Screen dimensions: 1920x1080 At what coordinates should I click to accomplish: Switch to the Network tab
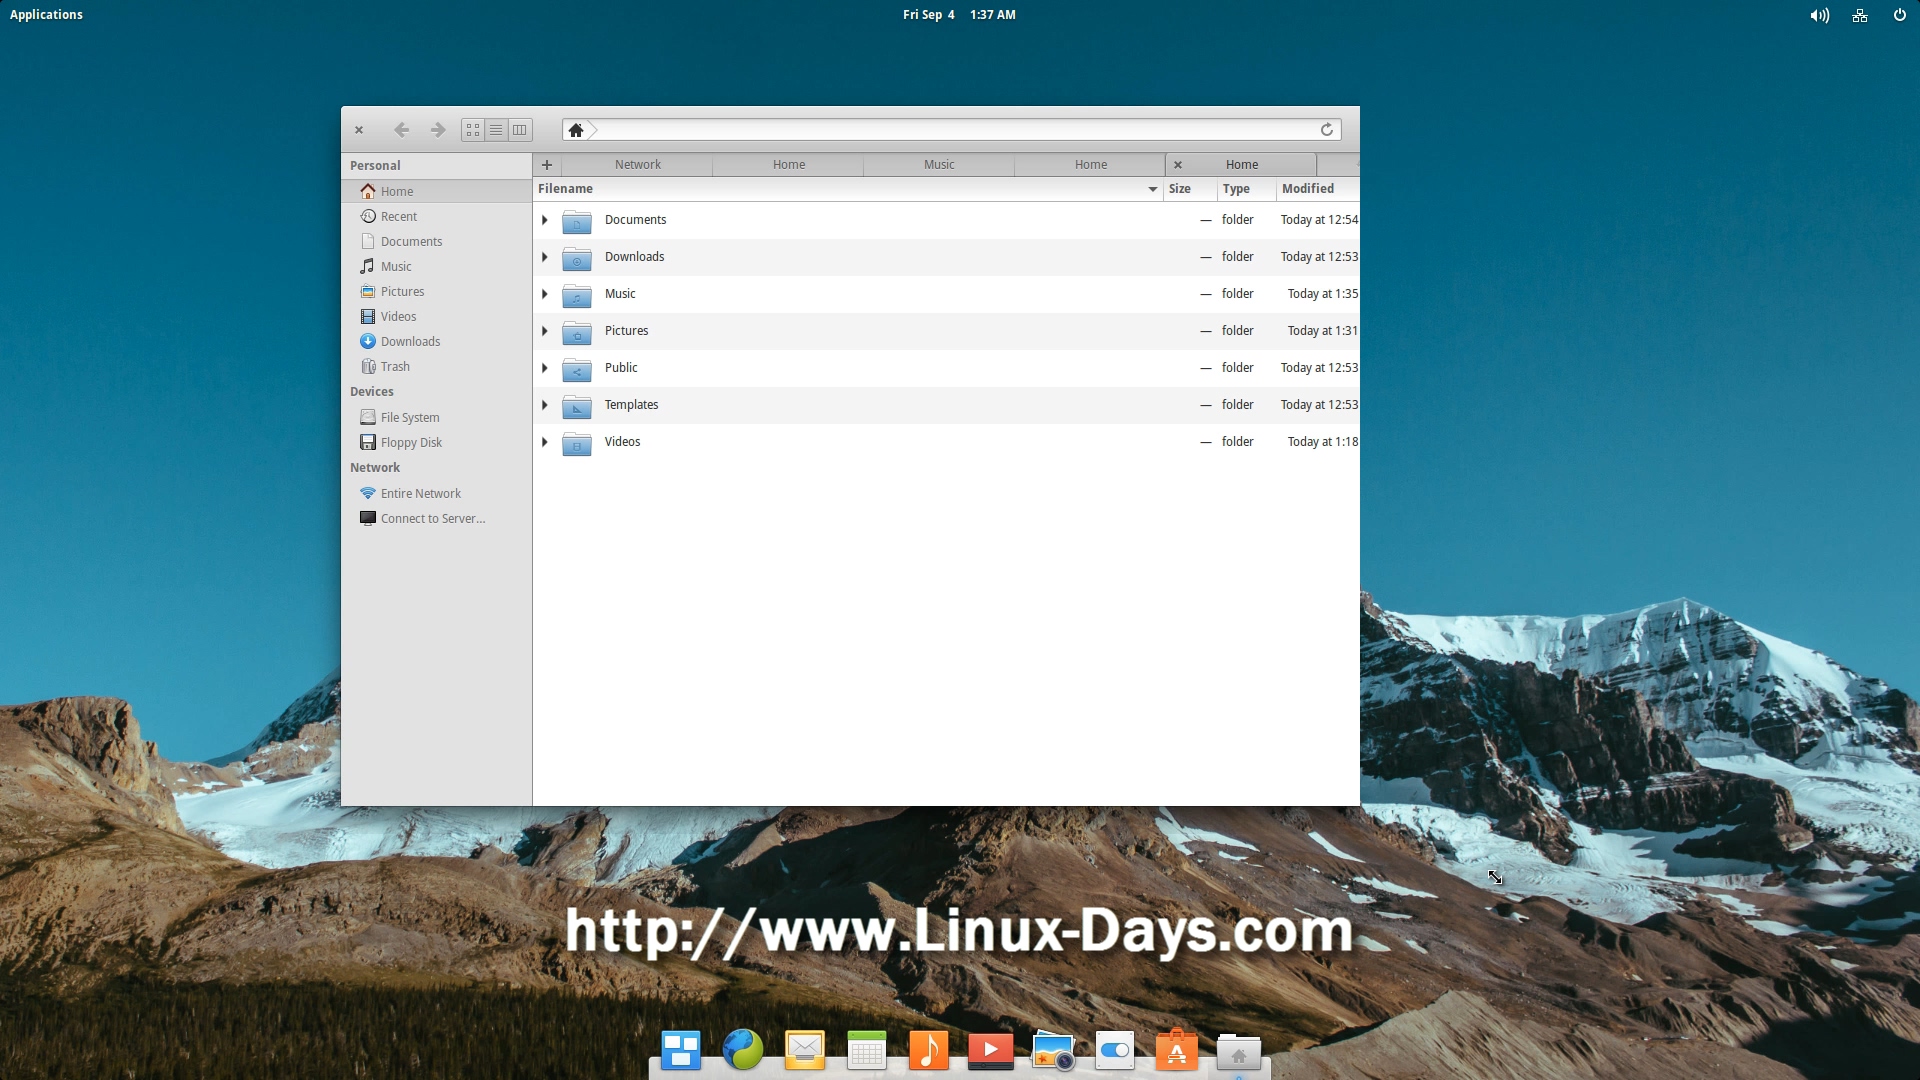click(638, 165)
